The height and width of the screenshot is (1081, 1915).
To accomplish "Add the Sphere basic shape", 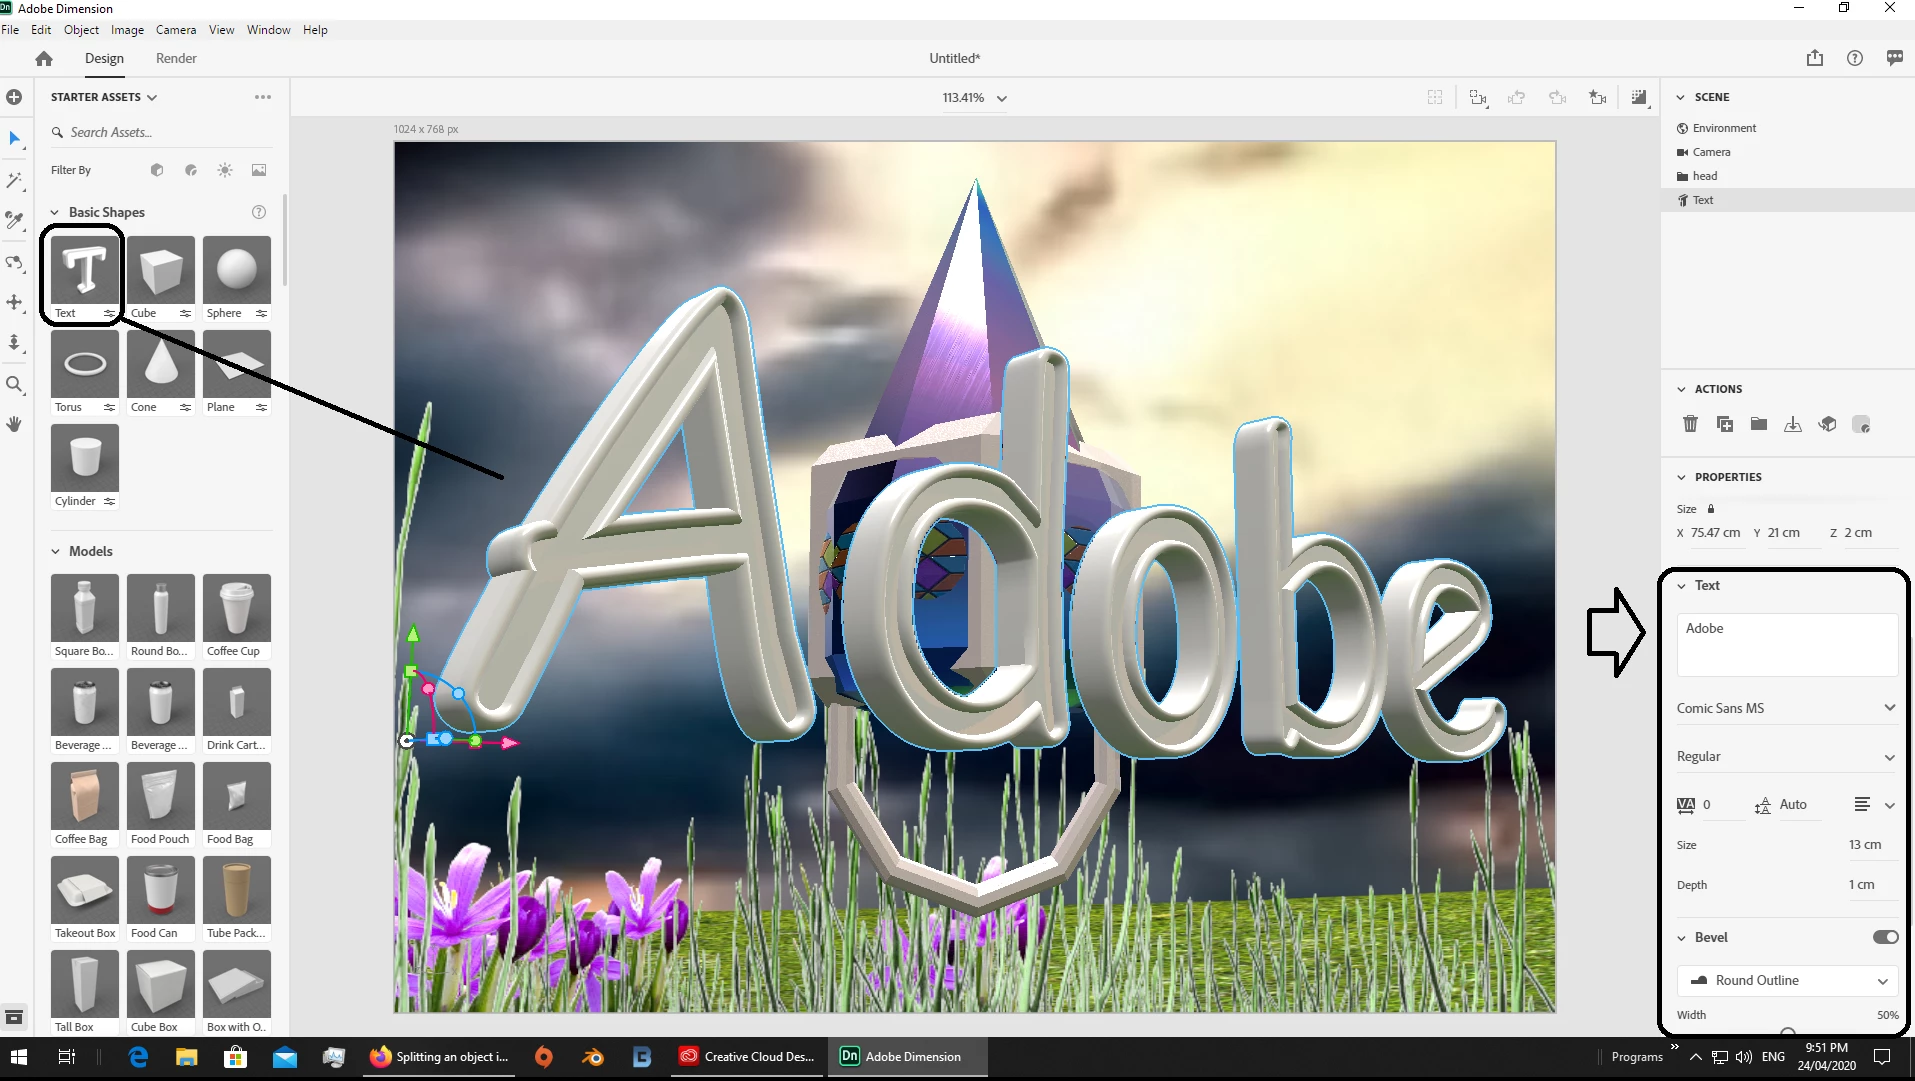I will pos(237,270).
